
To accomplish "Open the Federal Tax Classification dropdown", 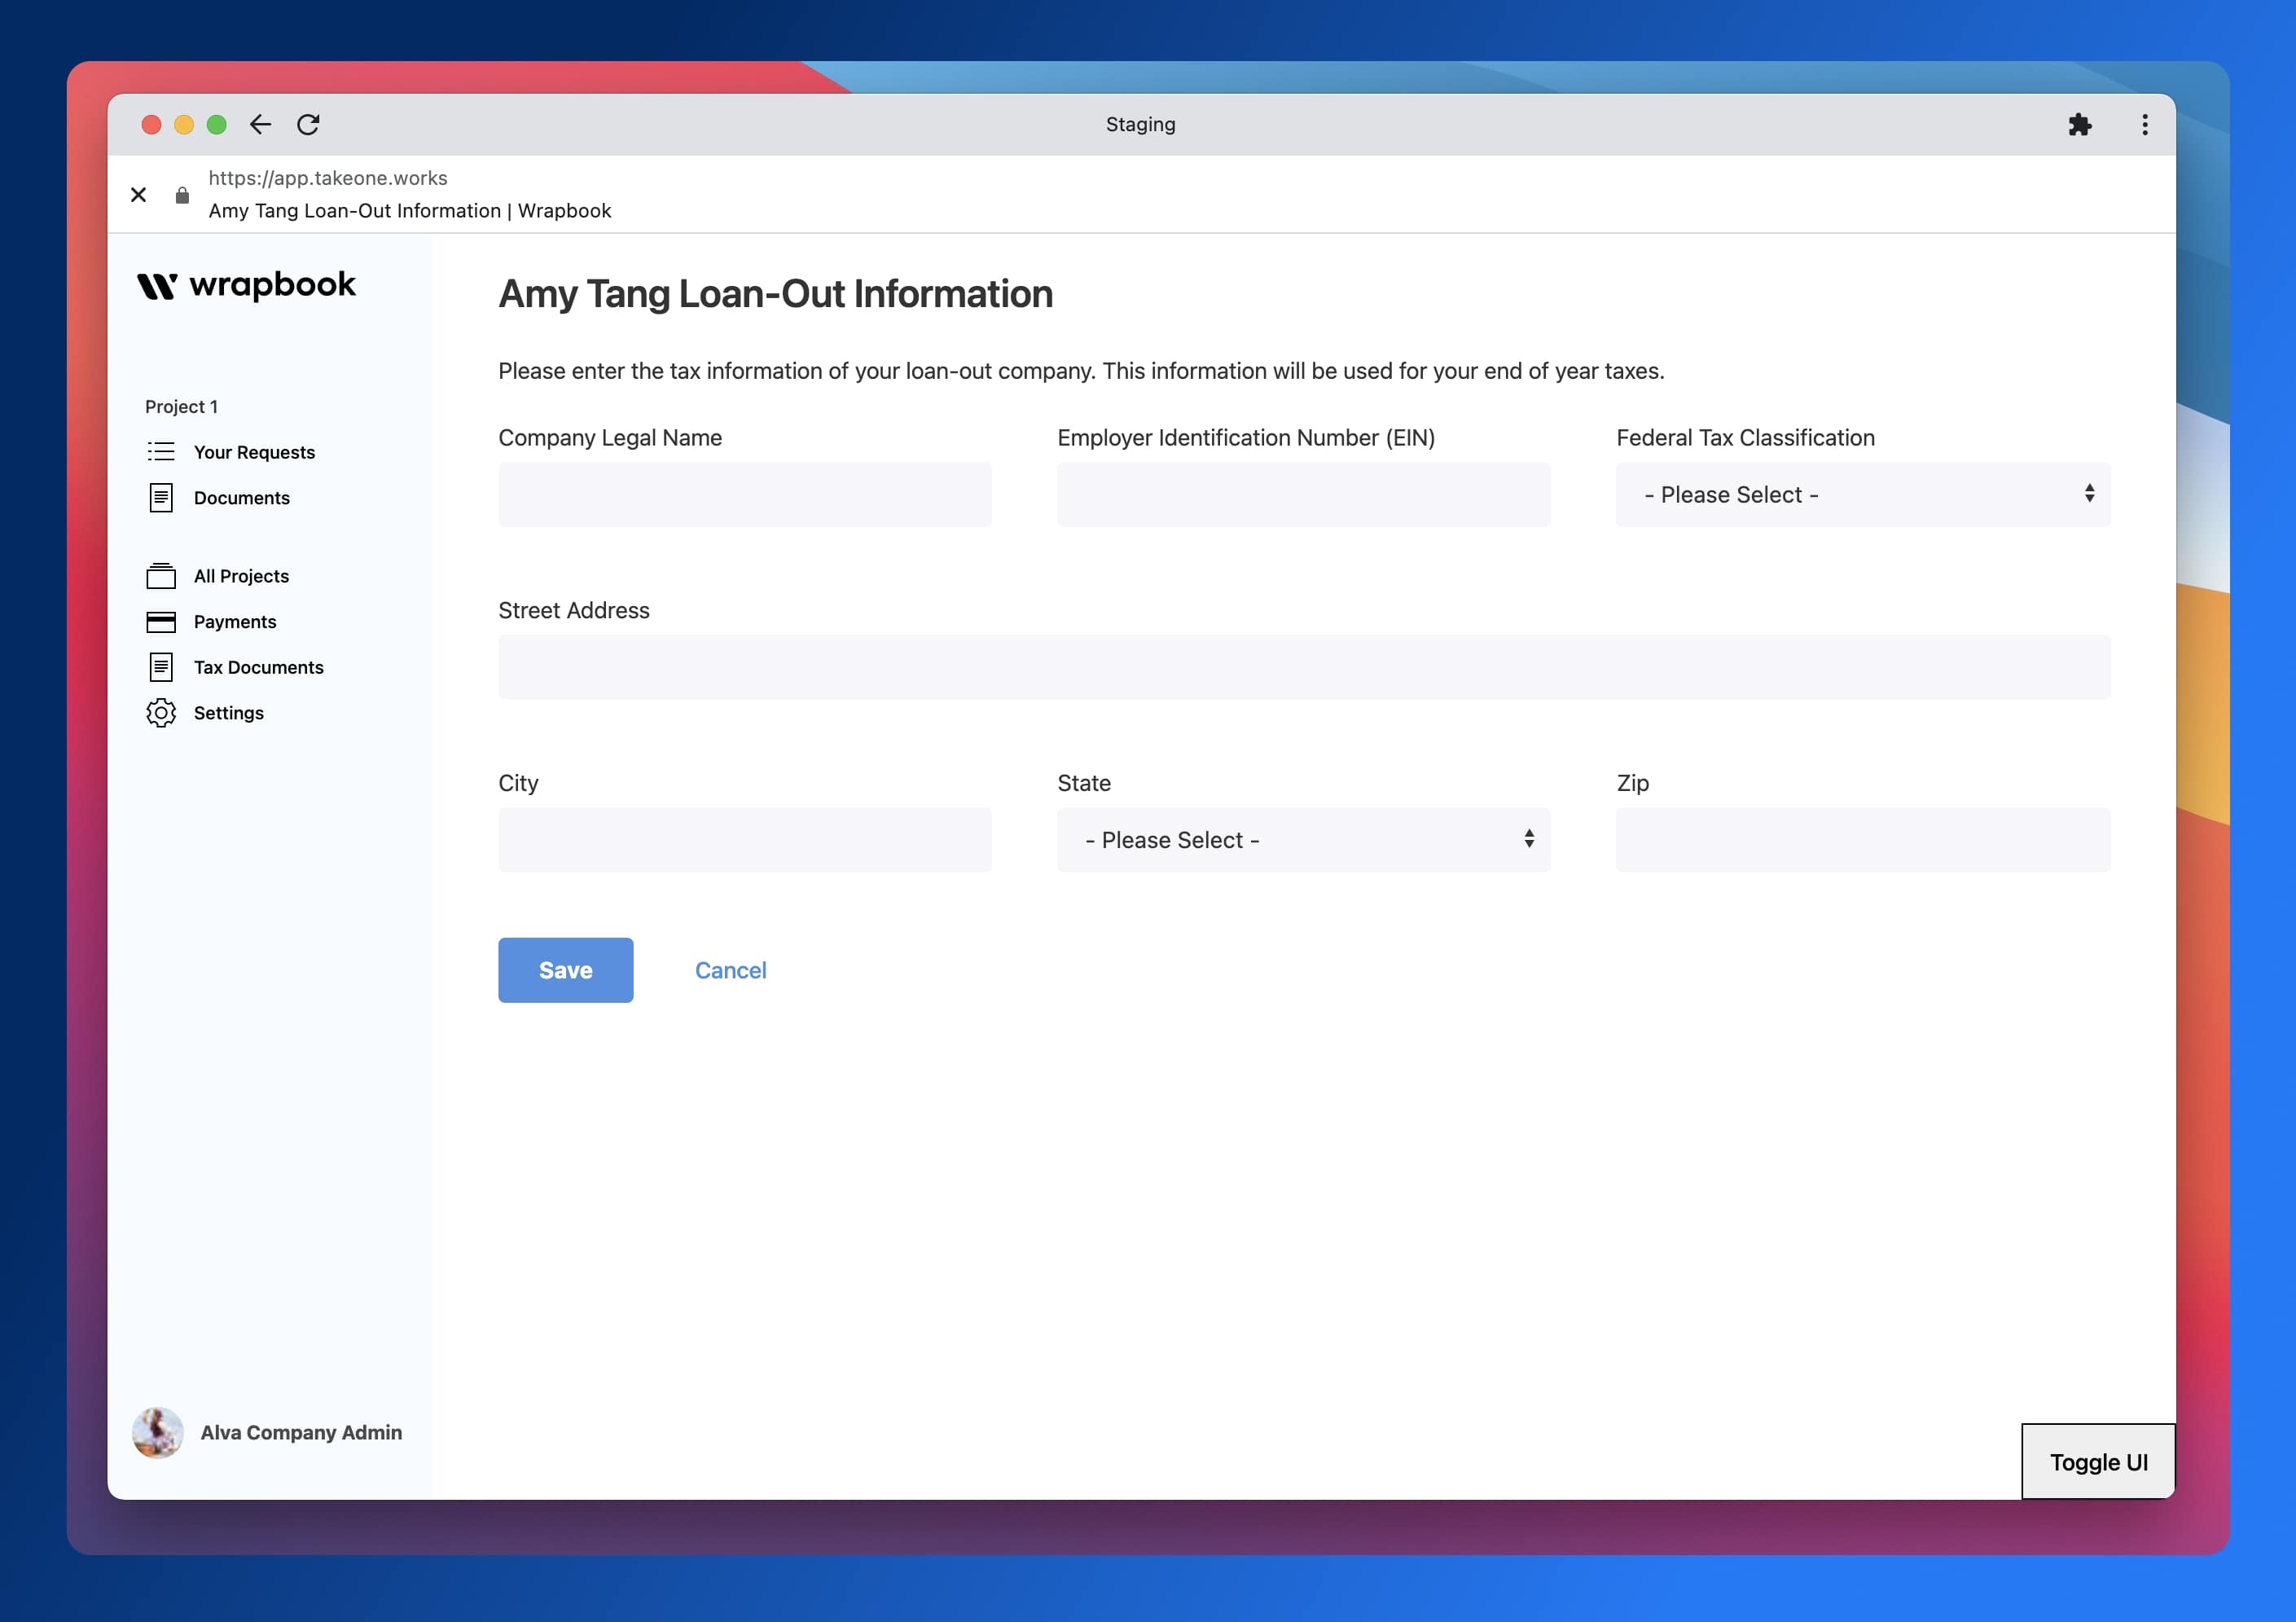I will (x=1862, y=494).
